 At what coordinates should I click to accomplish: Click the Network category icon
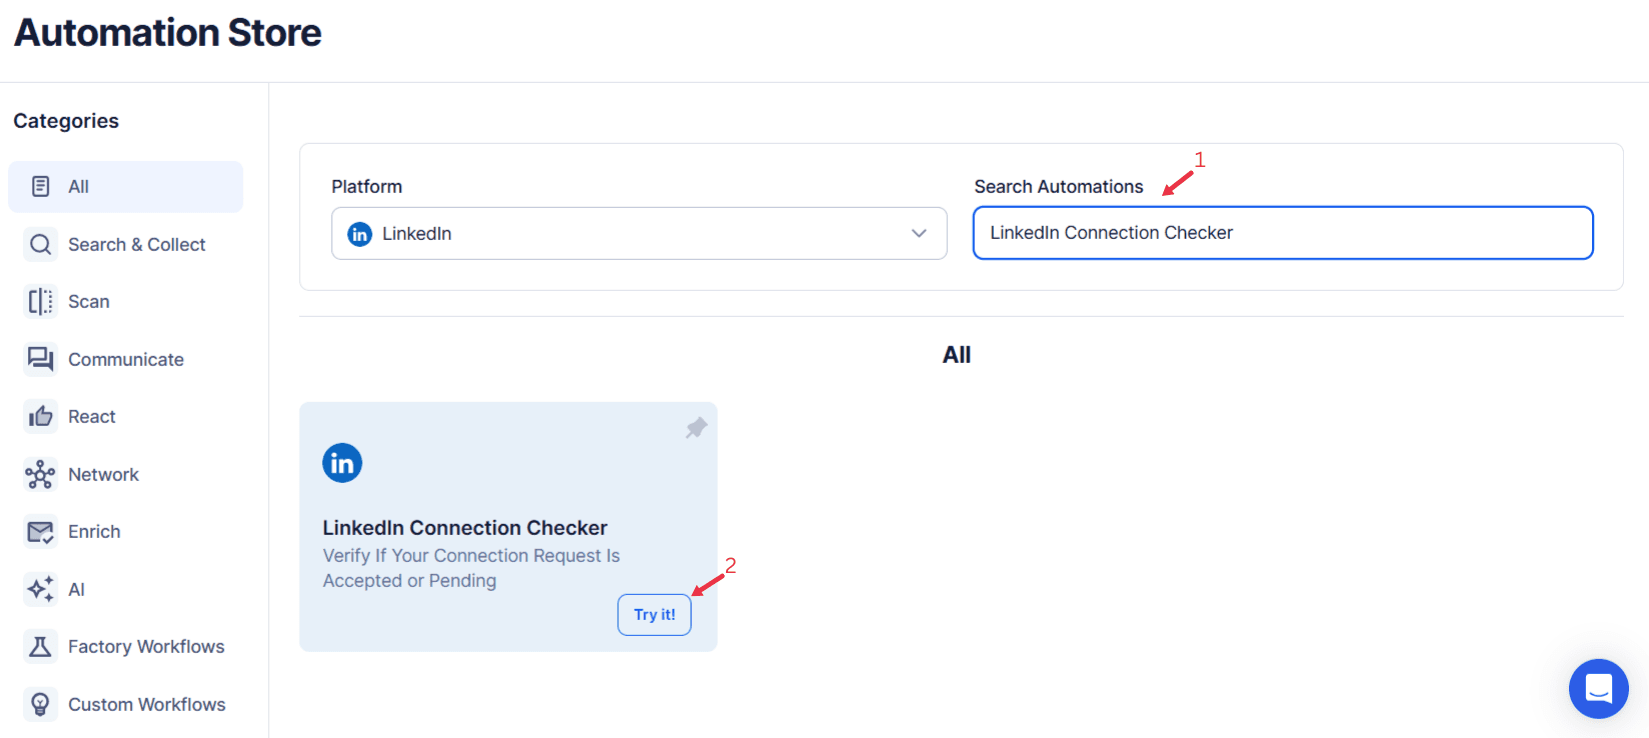(x=40, y=474)
